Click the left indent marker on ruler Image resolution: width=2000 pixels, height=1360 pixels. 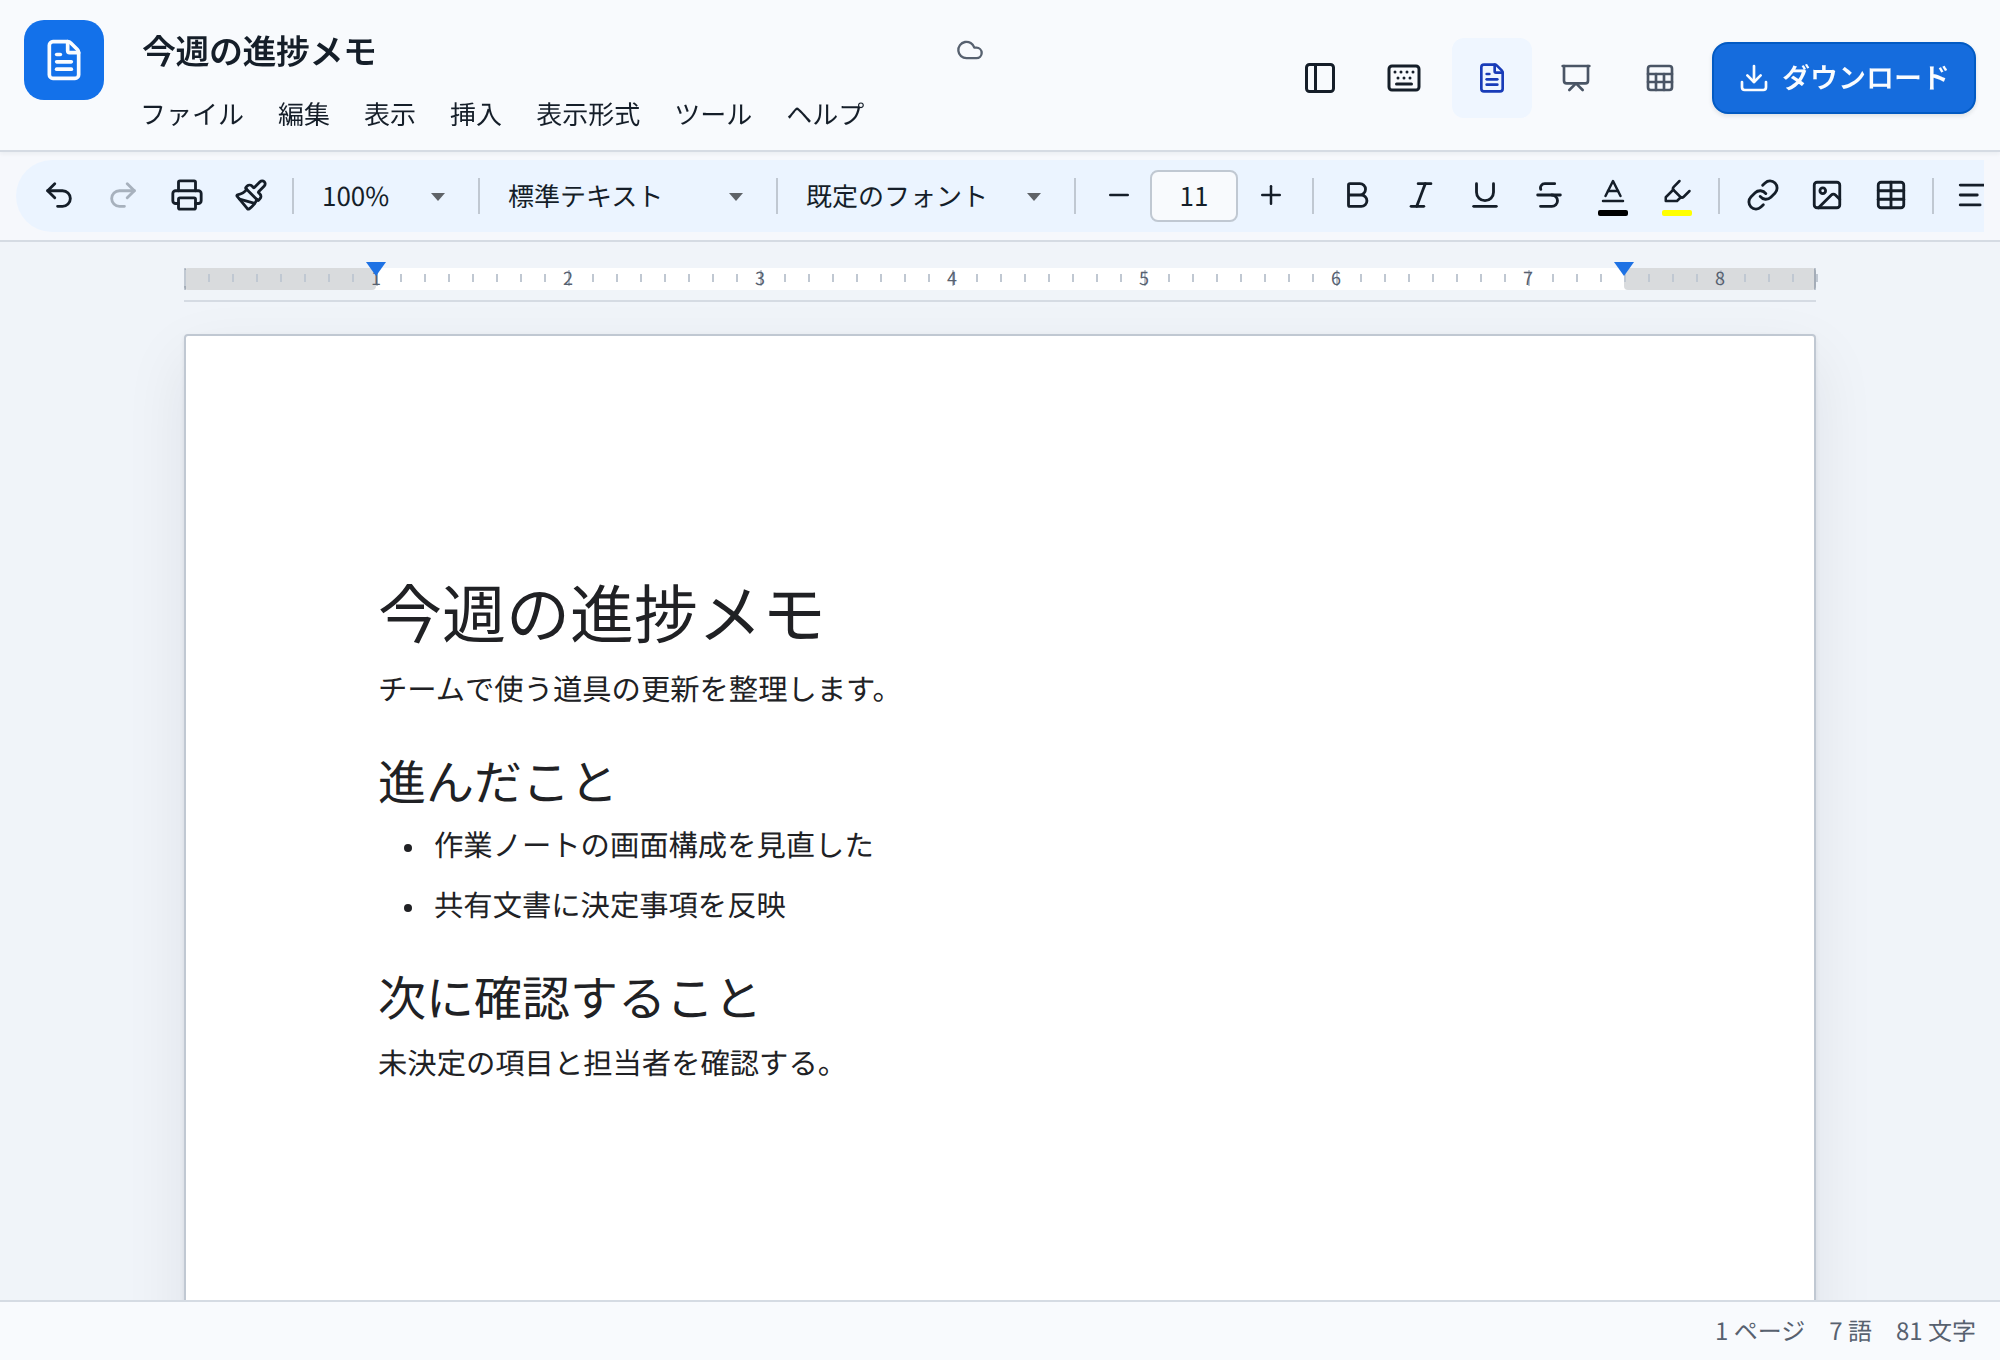(376, 270)
